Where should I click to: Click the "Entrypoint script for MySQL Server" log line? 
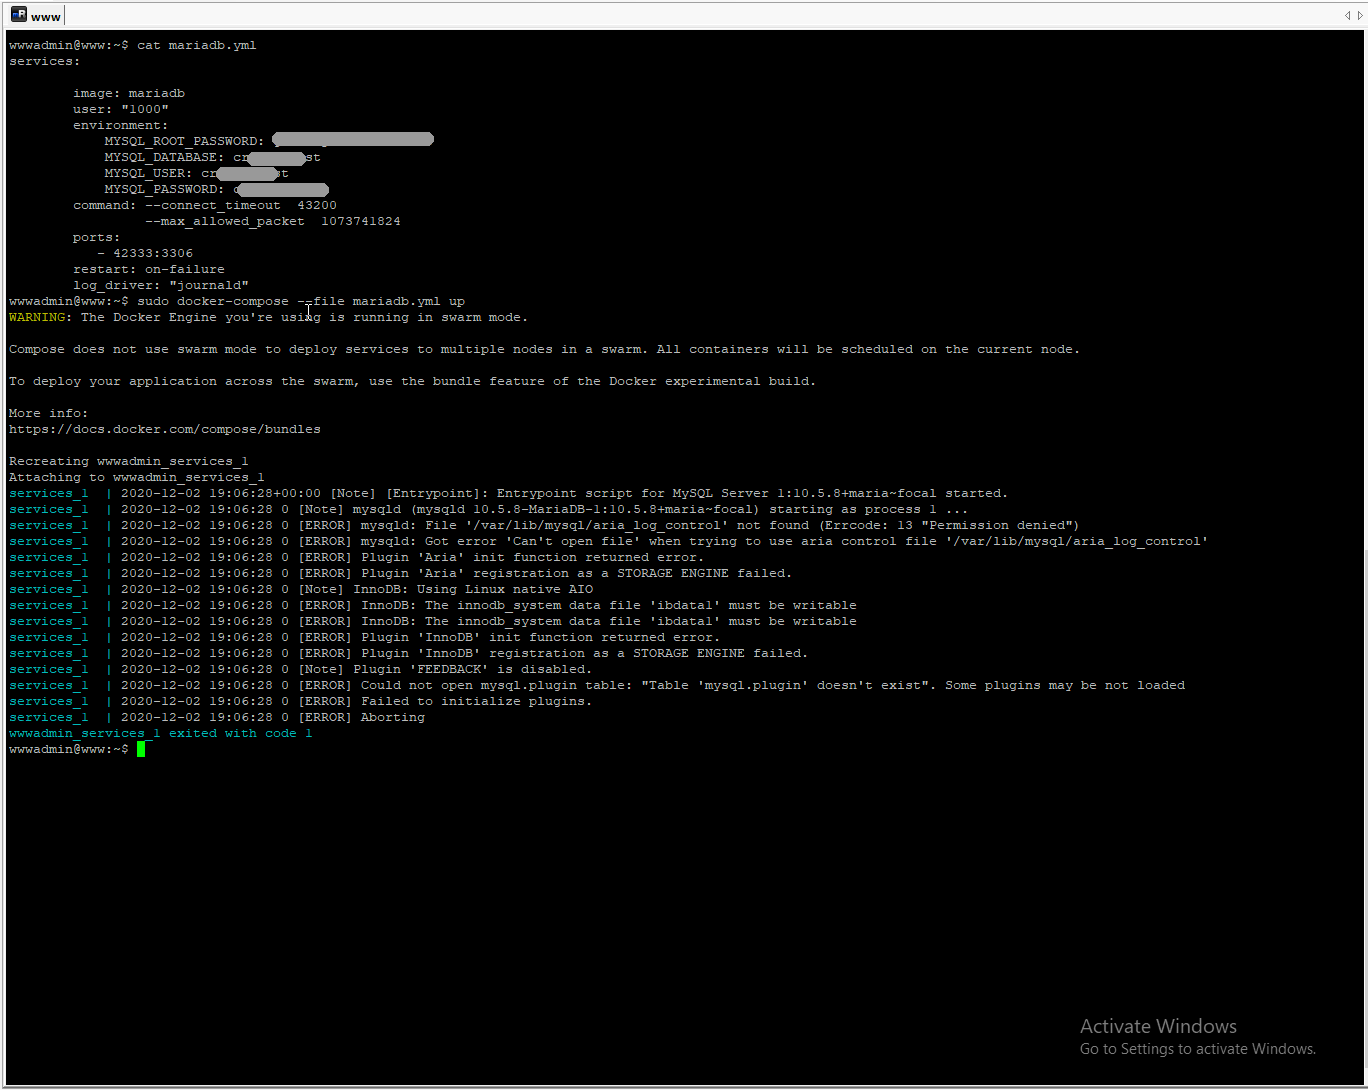509,493
